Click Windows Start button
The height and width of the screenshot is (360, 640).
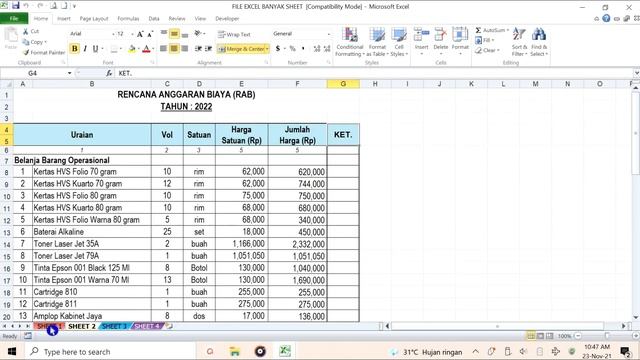12,351
